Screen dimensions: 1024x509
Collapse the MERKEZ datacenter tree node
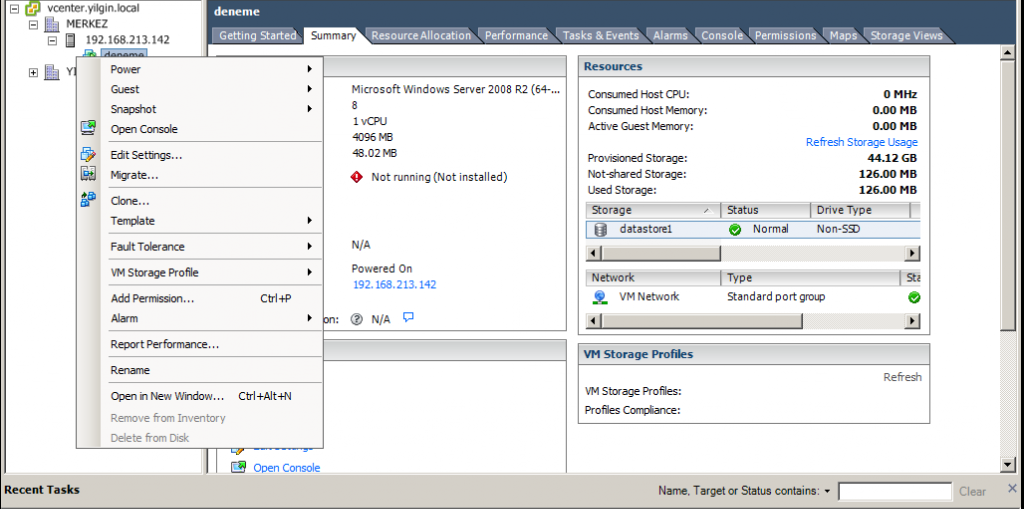click(x=34, y=24)
